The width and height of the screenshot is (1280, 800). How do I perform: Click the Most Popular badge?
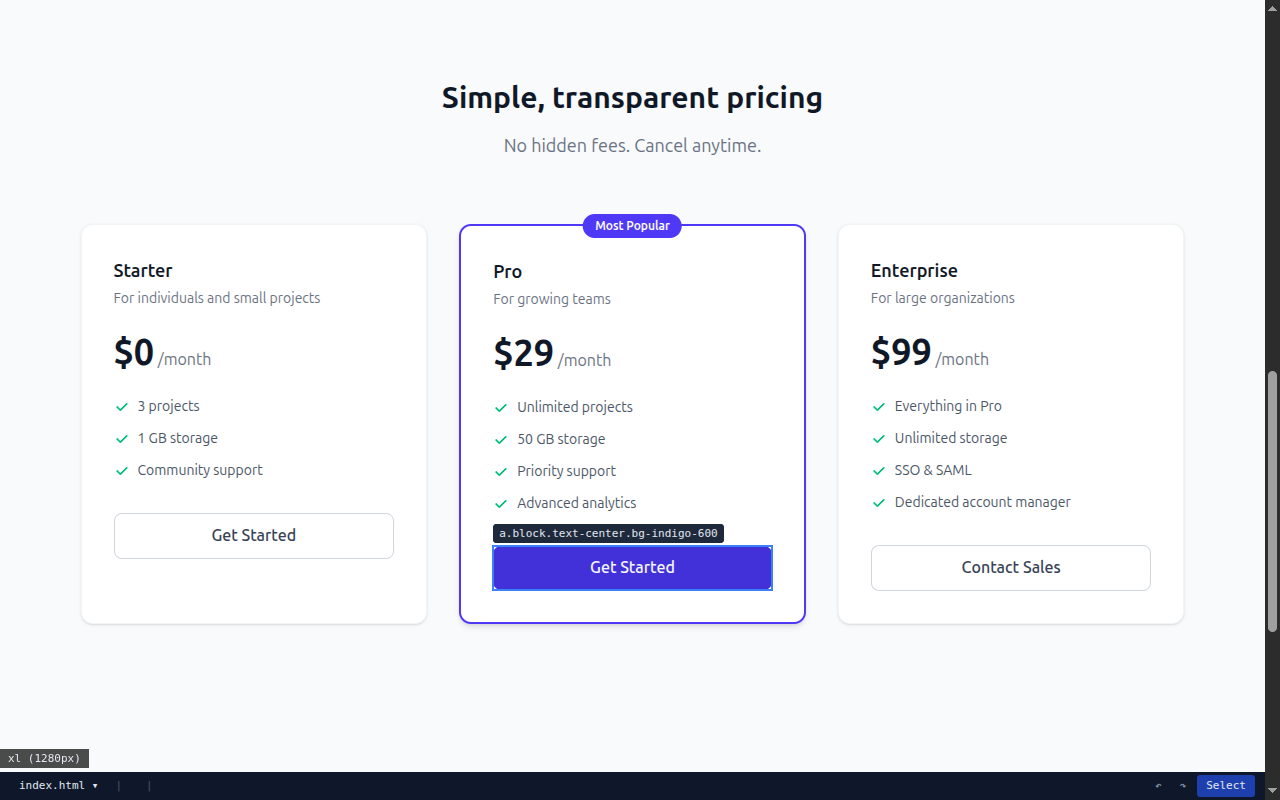(x=632, y=226)
